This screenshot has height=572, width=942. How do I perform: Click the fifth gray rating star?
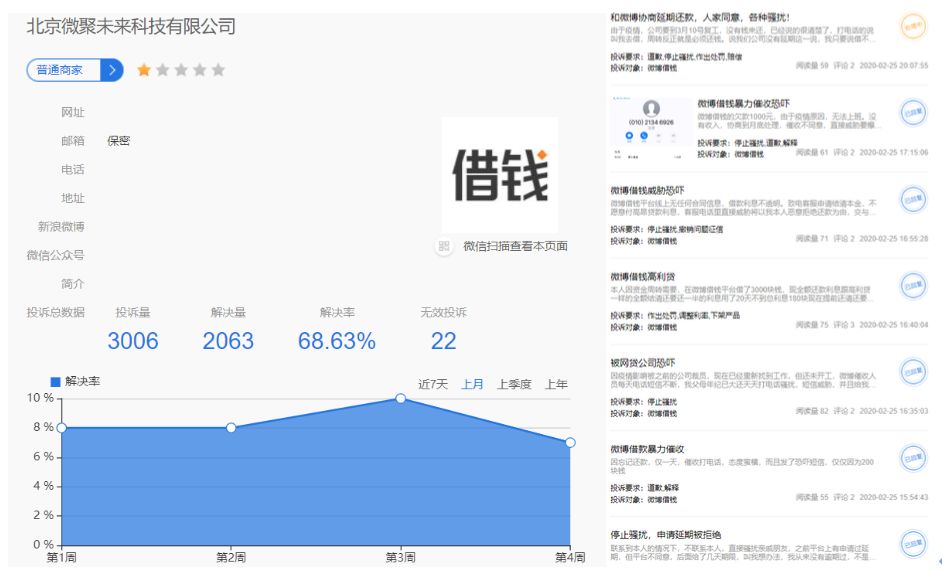[218, 70]
